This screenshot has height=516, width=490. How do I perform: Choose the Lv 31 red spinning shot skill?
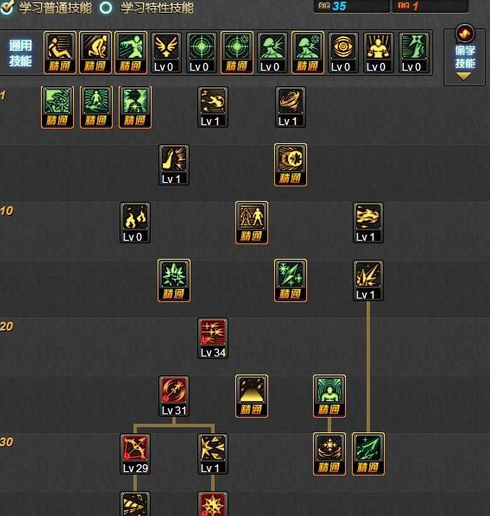pos(174,396)
